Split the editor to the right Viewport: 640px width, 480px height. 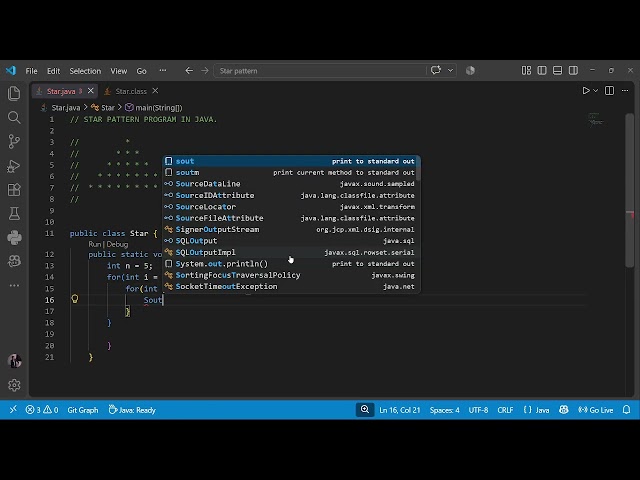coord(609,91)
